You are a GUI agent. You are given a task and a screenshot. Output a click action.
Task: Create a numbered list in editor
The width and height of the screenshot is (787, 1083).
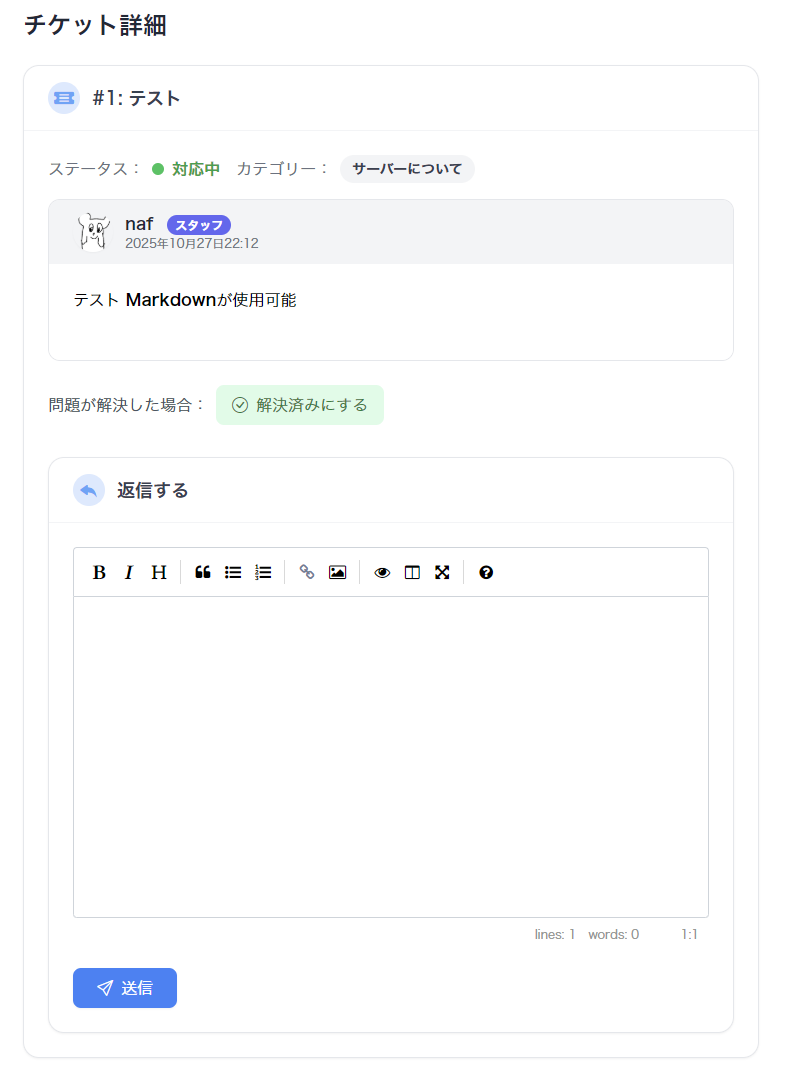click(263, 572)
